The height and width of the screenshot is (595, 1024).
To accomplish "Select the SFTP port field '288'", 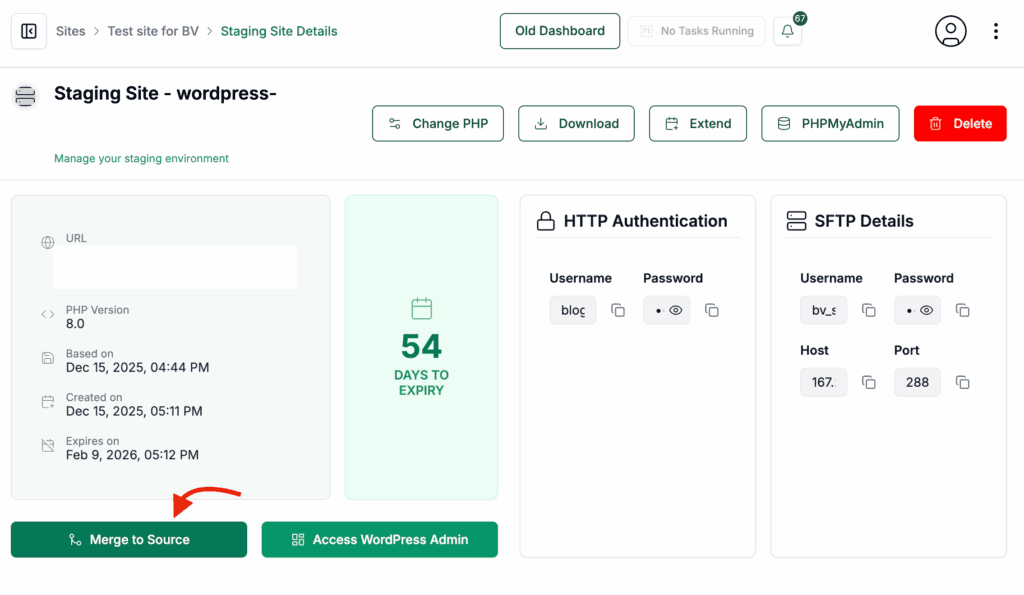I will pyautogui.click(x=917, y=382).
